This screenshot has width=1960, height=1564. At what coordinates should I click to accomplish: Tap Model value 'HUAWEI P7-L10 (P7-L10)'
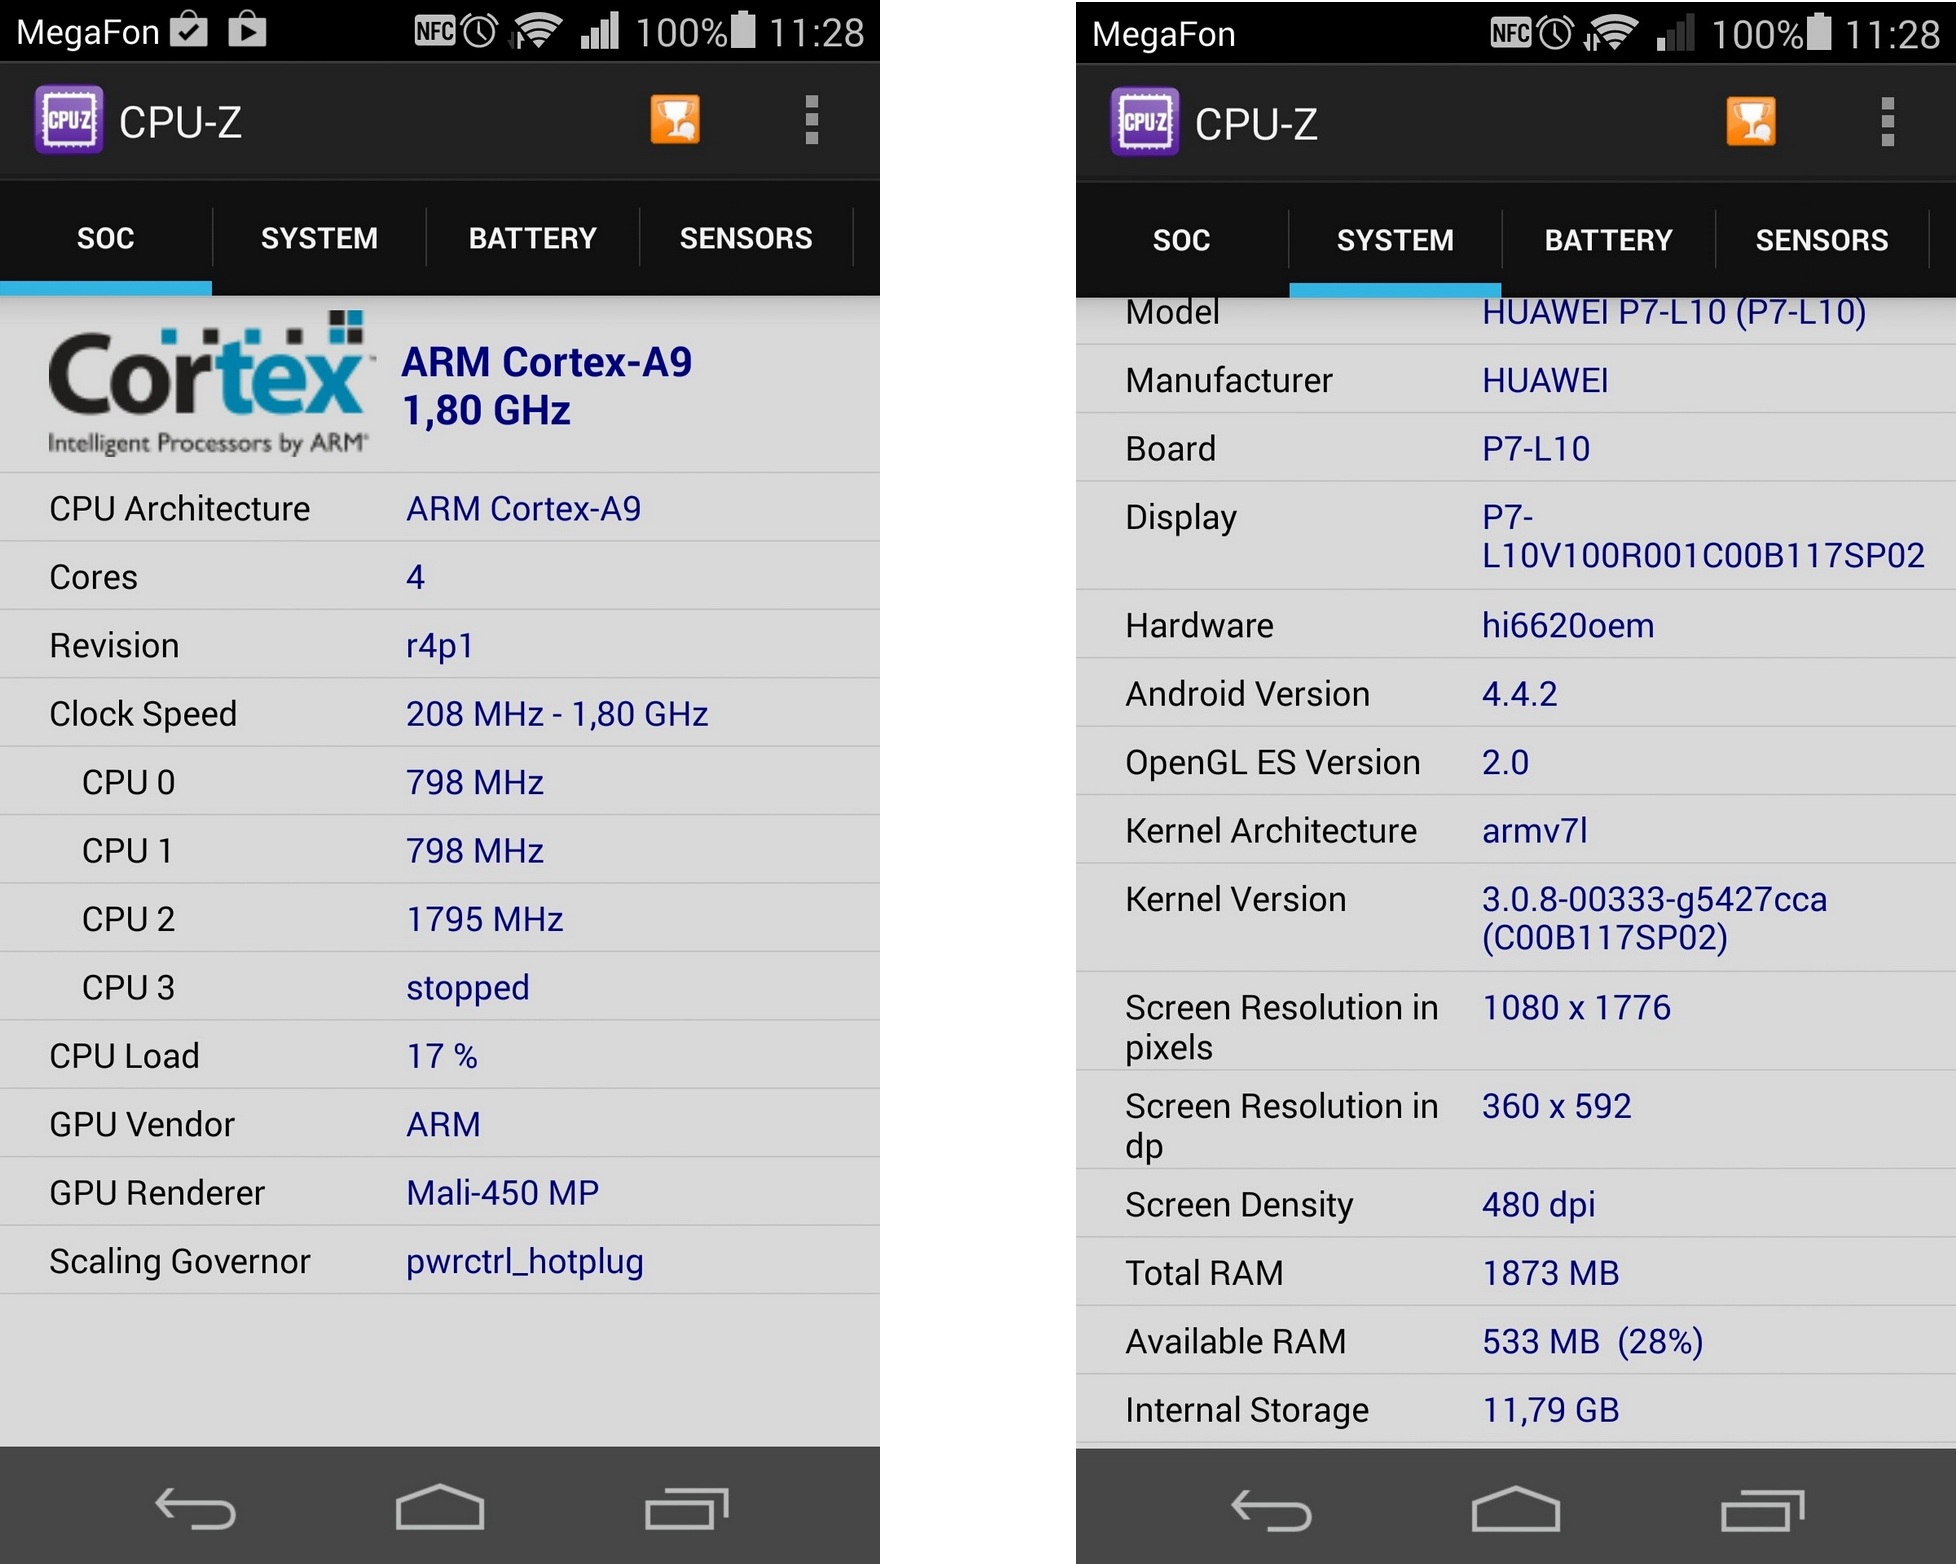(1674, 312)
